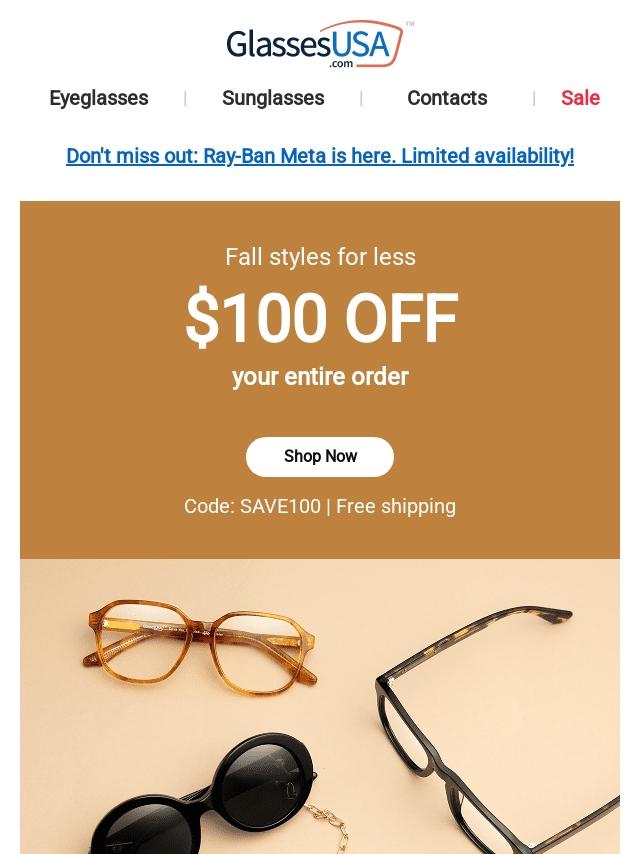
Task: Click the $100 OFF headline
Action: point(321,319)
